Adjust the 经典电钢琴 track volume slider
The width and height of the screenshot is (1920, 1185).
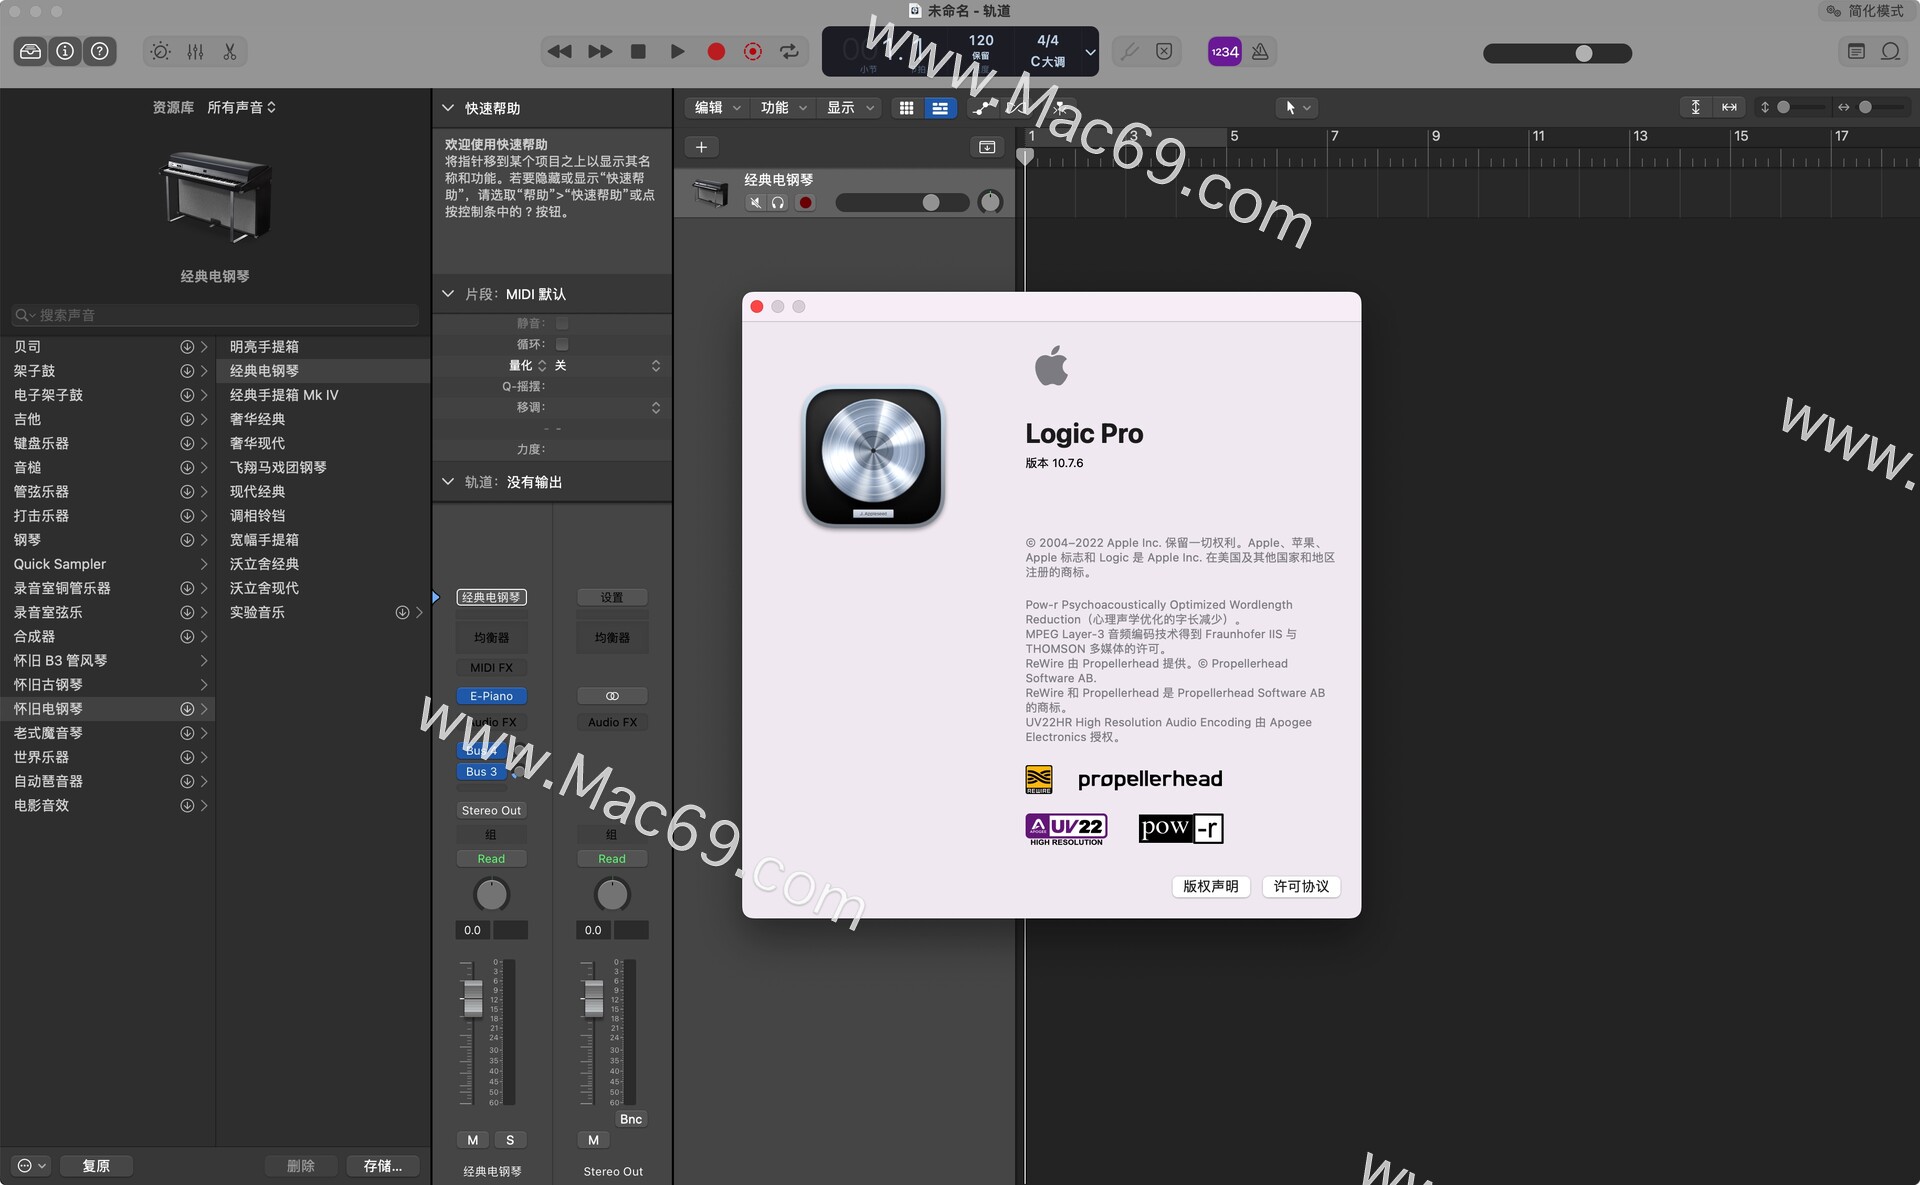tap(902, 203)
